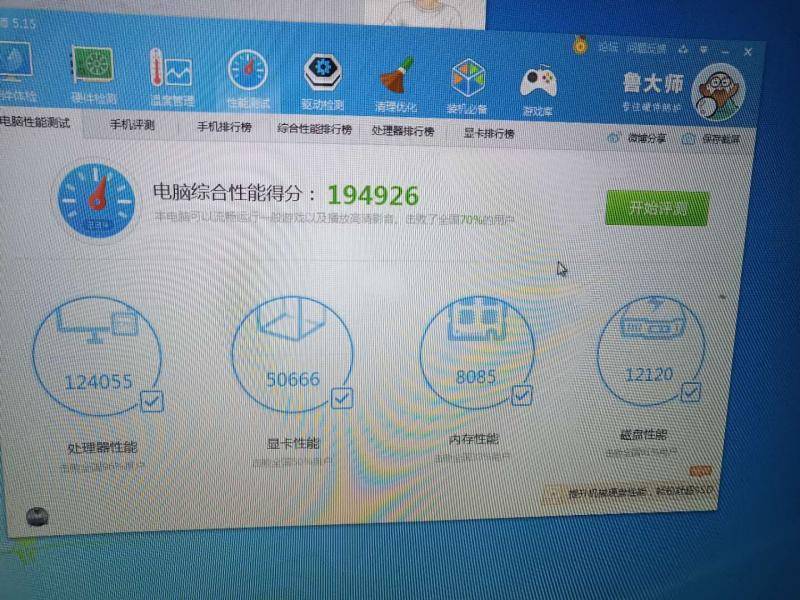Click the round dark badge at bottom-left
The image size is (800, 600).
(37, 516)
